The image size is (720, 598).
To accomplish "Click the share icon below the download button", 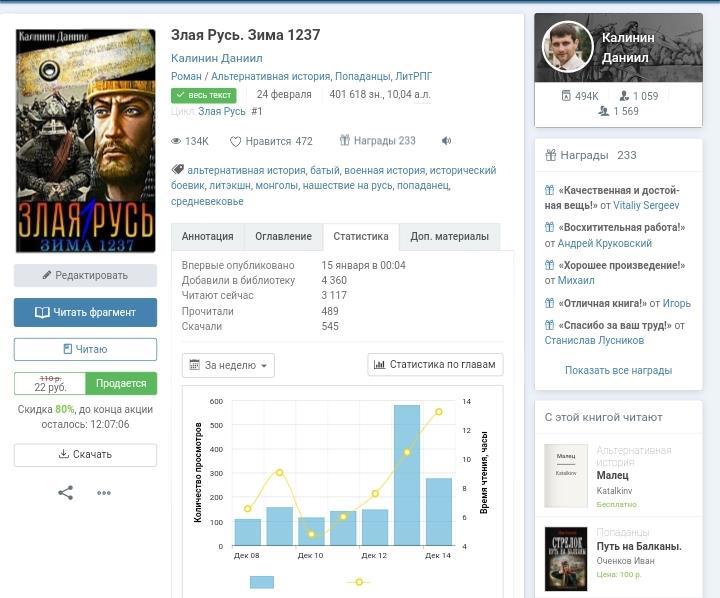I will [65, 492].
